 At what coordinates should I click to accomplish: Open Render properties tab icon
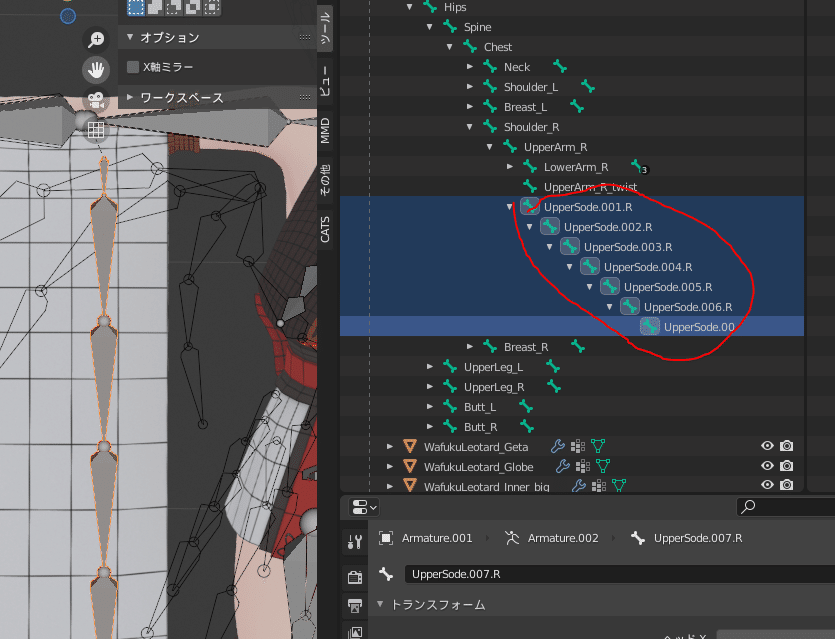[x=355, y=577]
